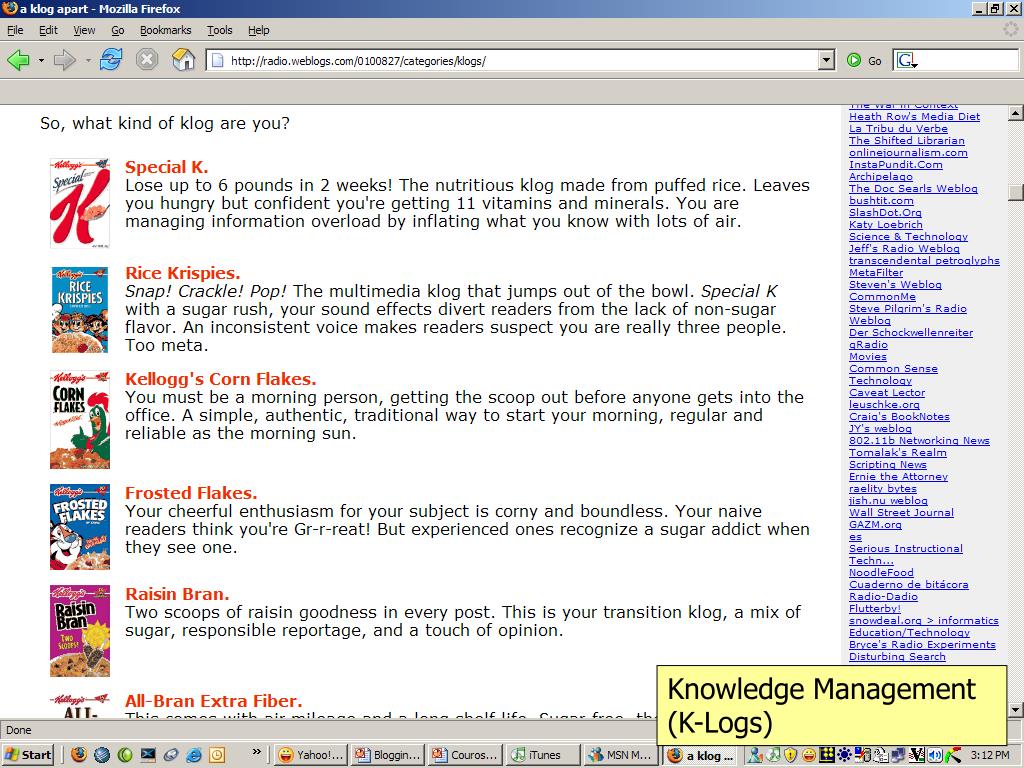Open the Scripting News link

tap(888, 465)
